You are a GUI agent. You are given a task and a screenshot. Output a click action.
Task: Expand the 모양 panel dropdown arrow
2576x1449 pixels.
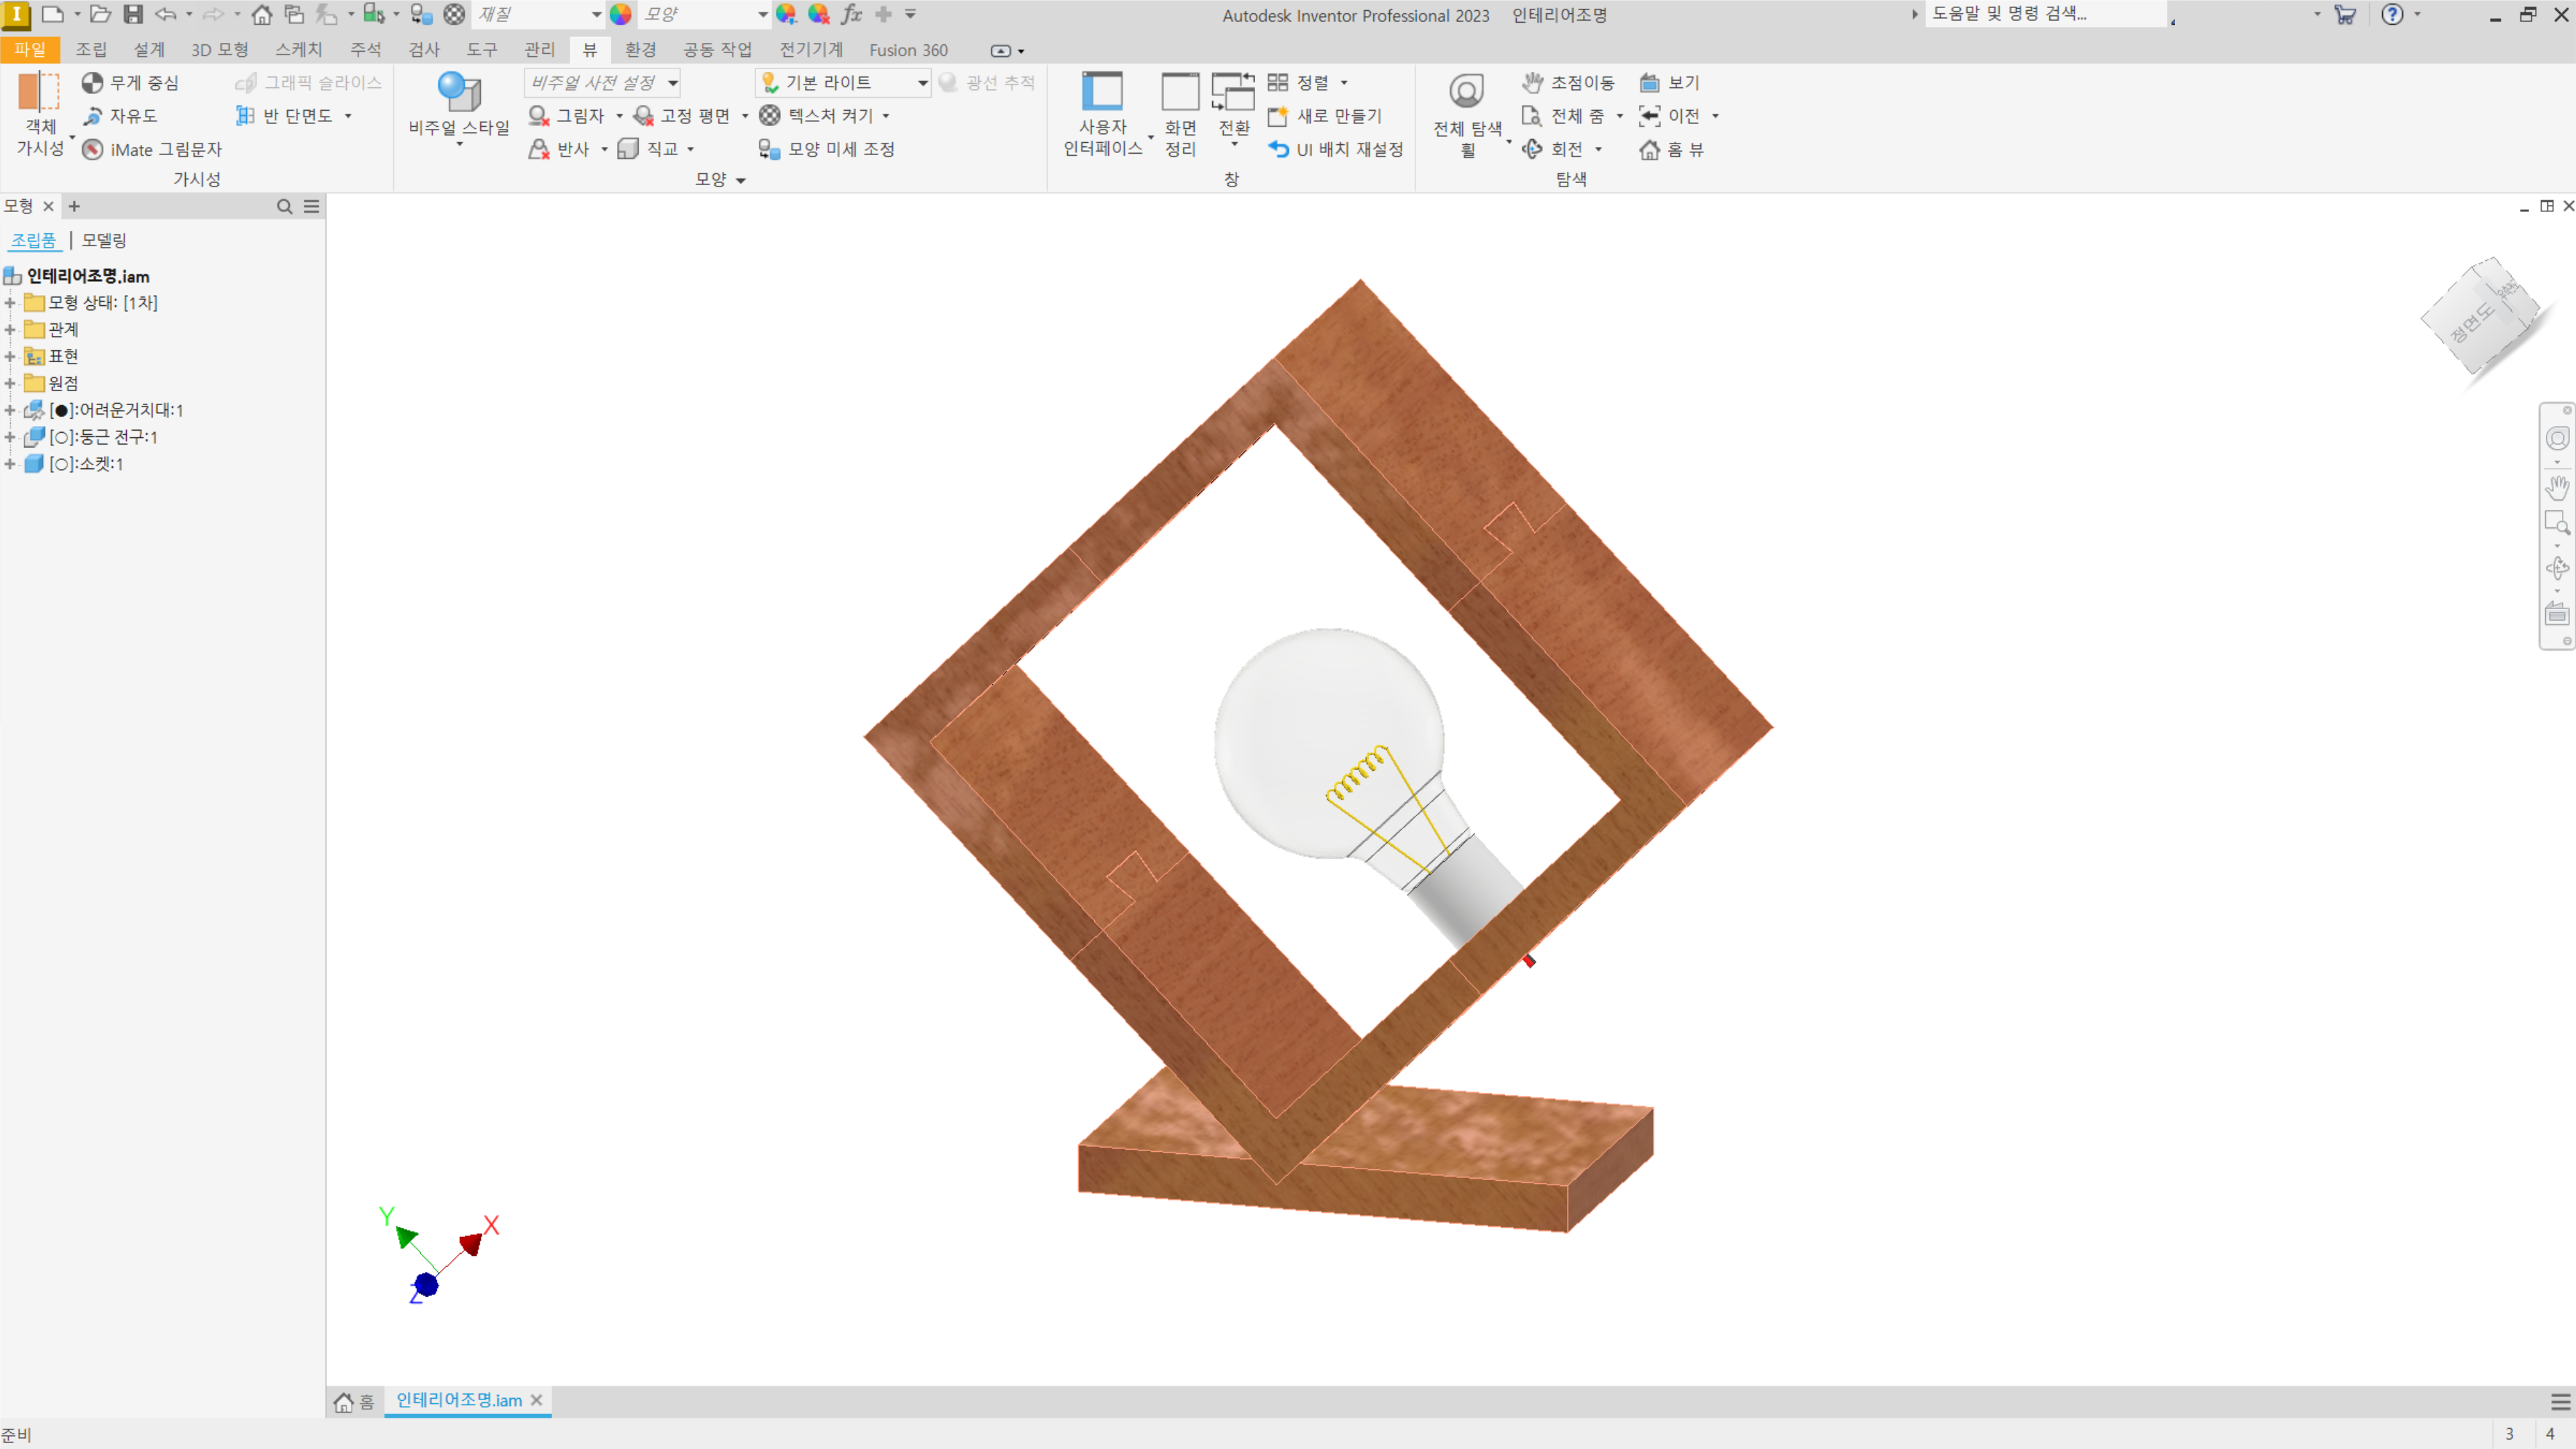tap(741, 180)
